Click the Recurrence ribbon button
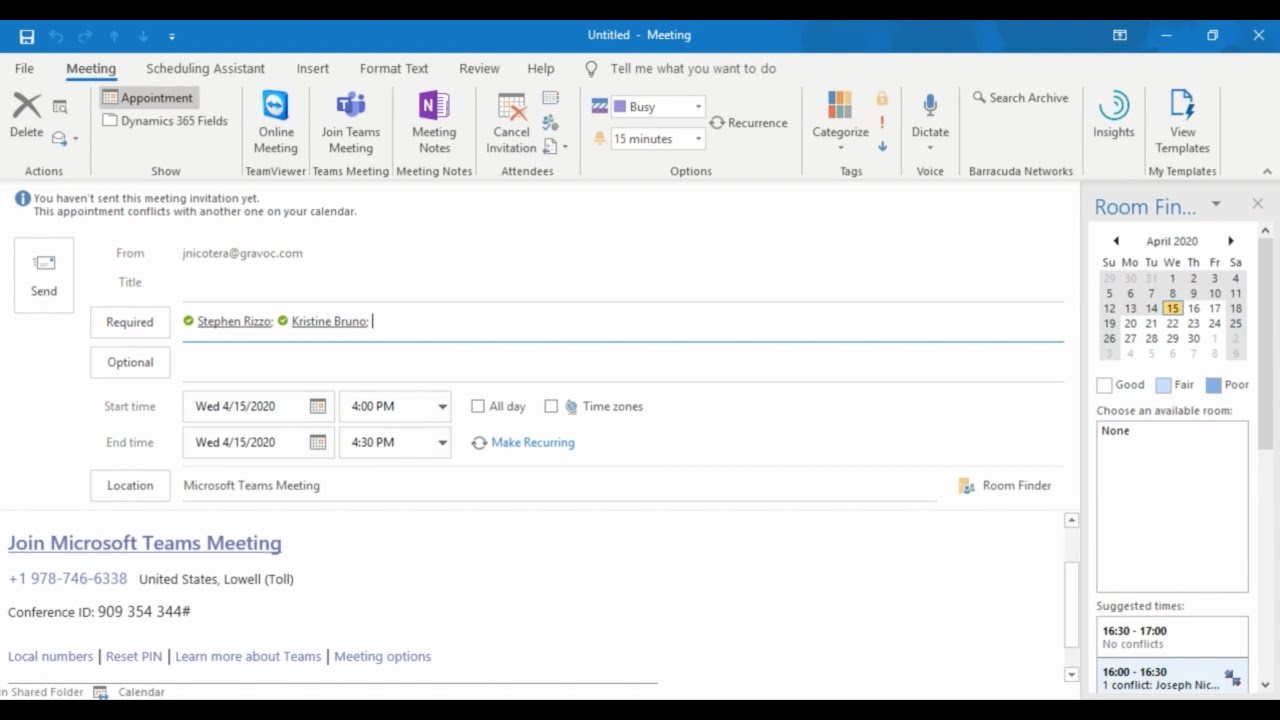1280x720 pixels. click(748, 123)
